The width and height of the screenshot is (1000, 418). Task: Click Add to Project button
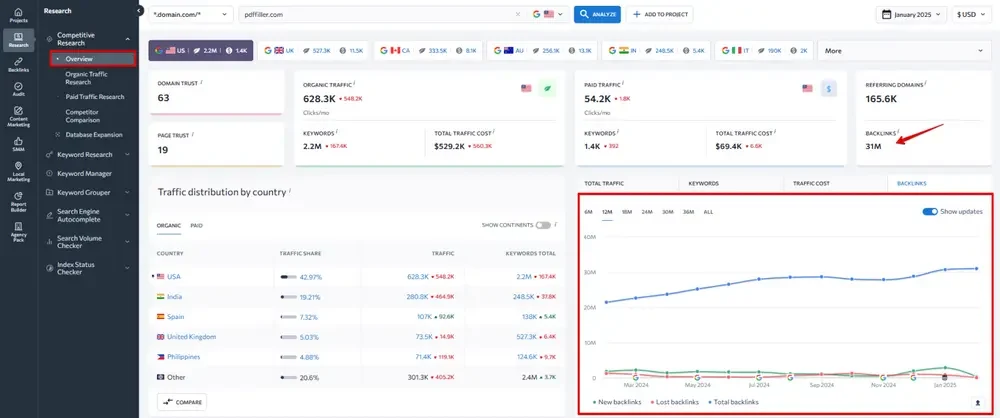tap(659, 14)
